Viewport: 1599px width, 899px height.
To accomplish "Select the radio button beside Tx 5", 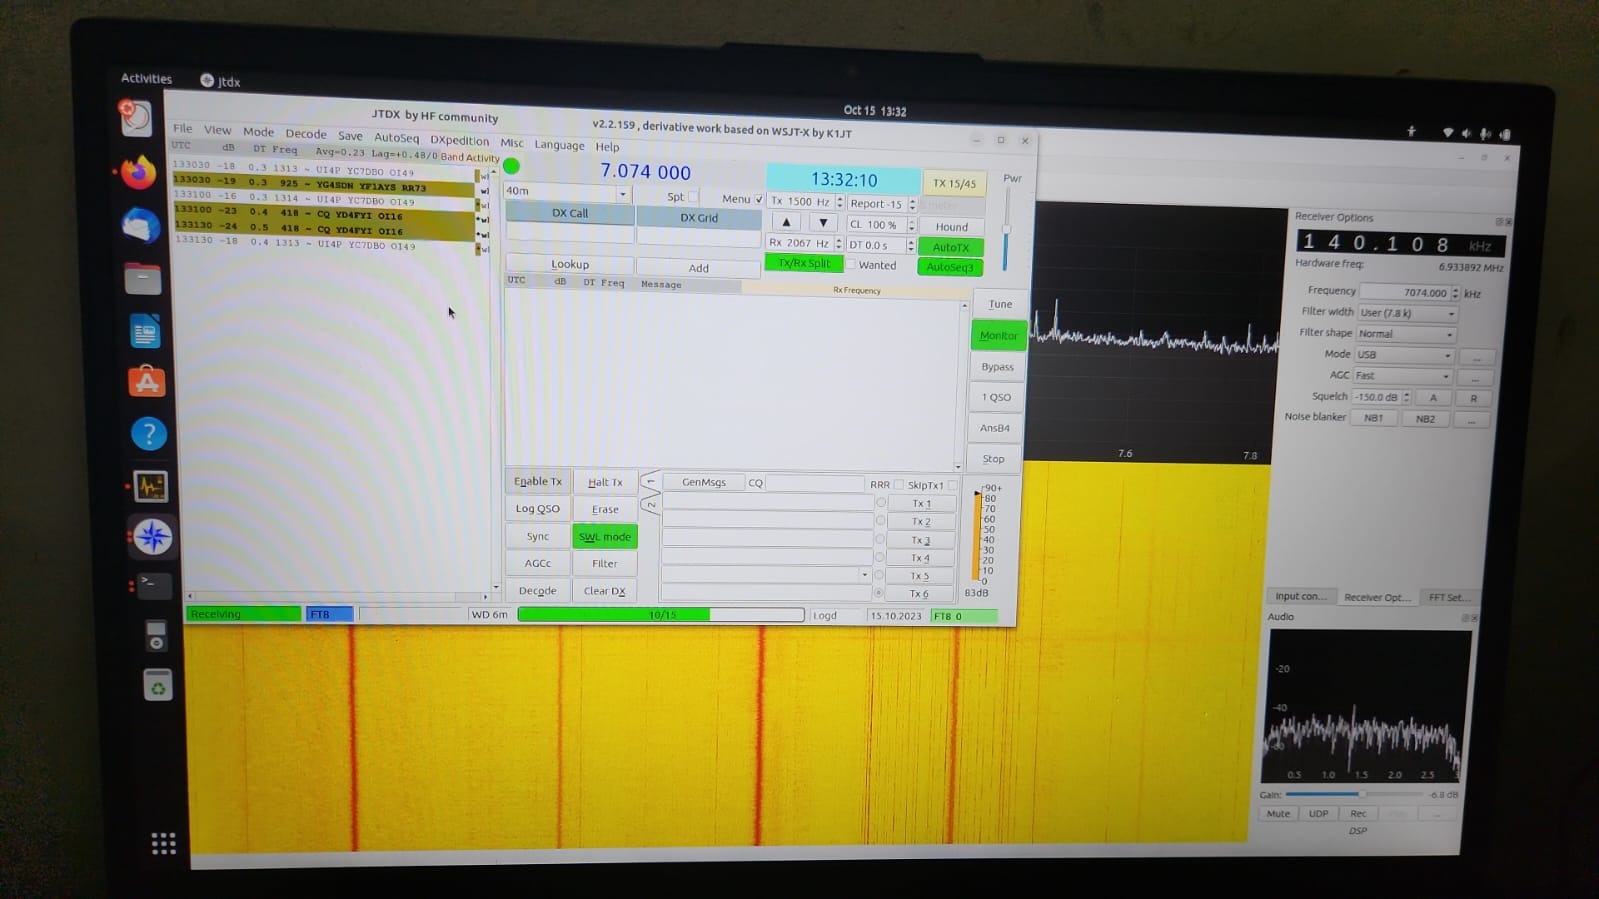I will [879, 575].
